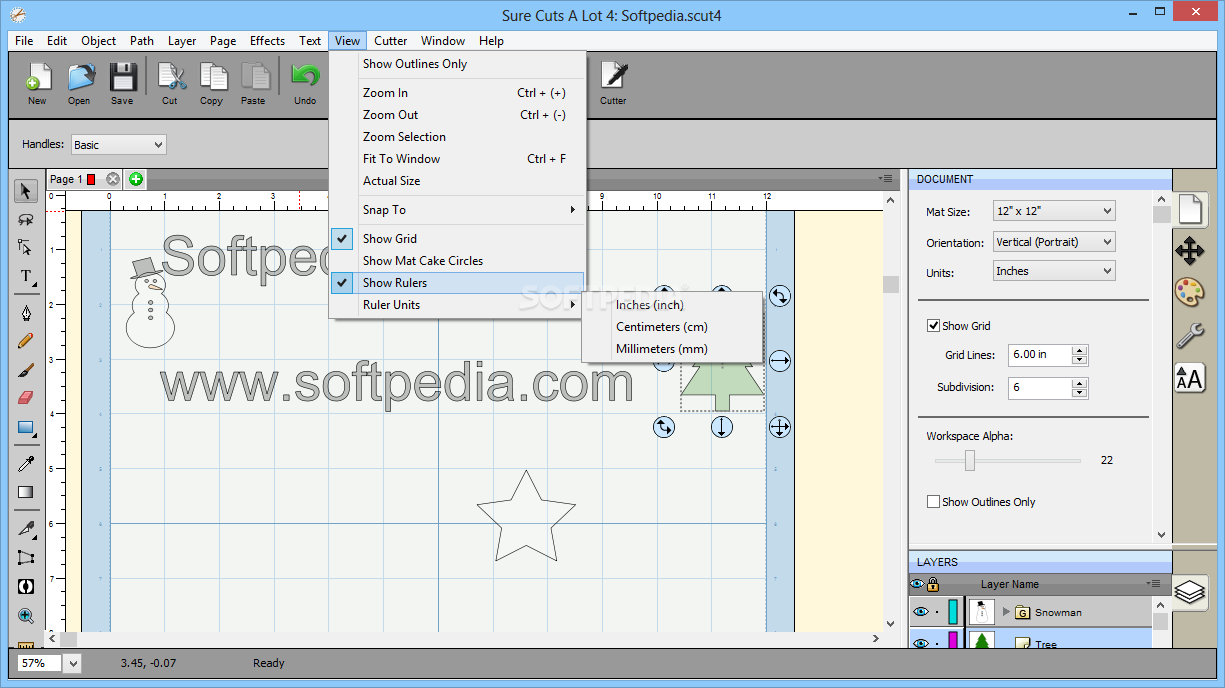The width and height of the screenshot is (1225, 688).
Task: Open the Units dropdown
Action: pyautogui.click(x=1054, y=271)
